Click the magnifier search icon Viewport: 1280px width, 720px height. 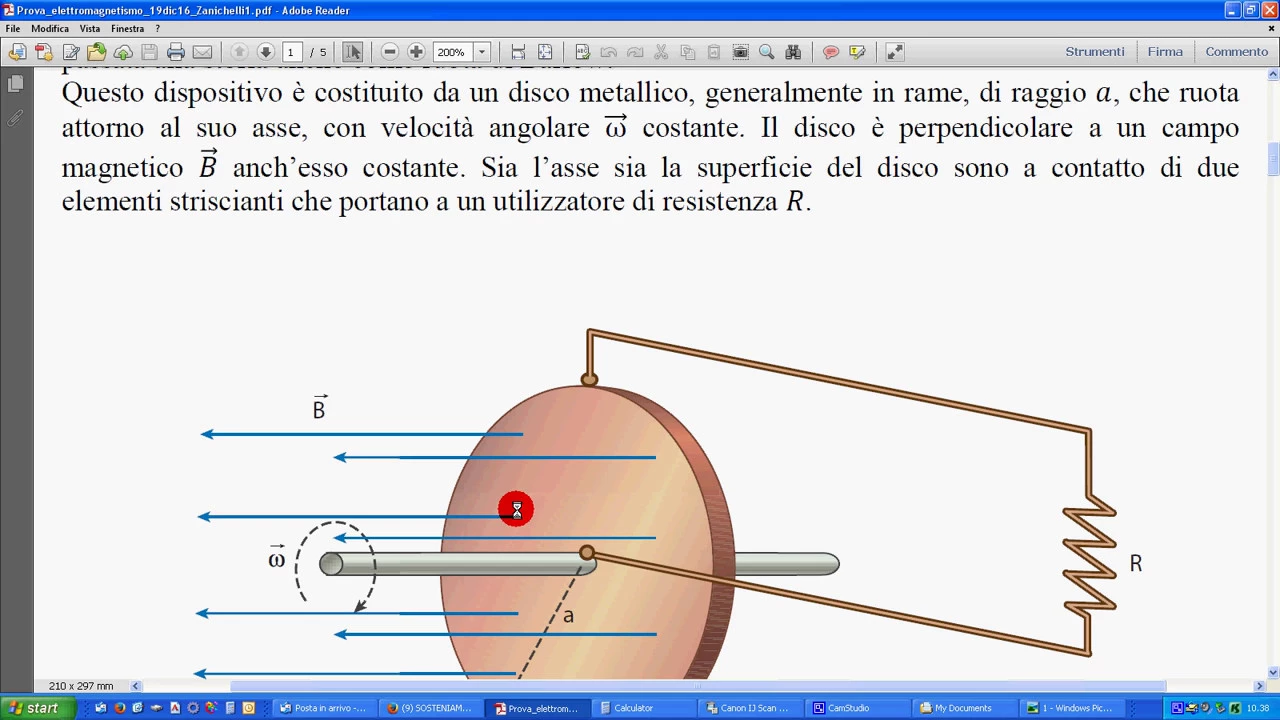point(766,52)
